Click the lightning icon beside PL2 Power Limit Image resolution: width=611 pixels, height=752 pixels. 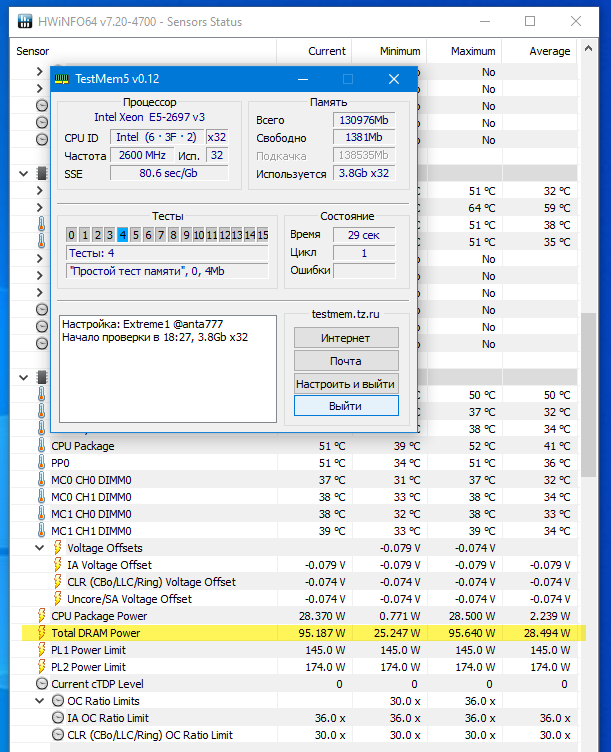coord(42,667)
